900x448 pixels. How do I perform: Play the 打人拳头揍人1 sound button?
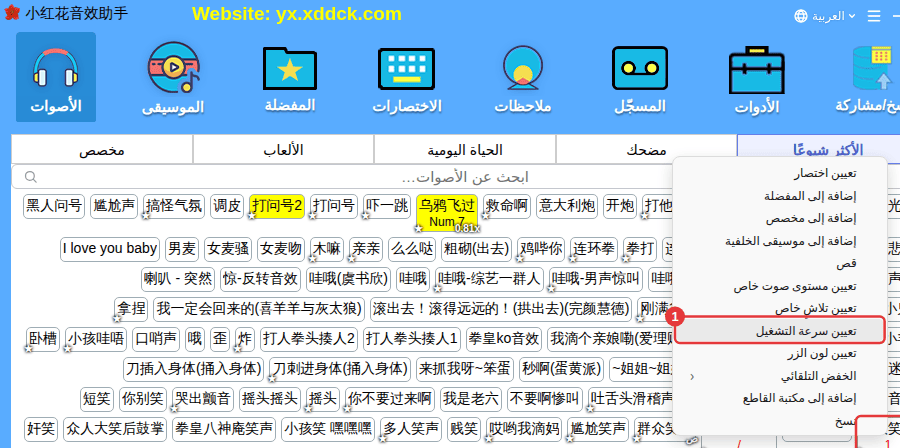412,339
